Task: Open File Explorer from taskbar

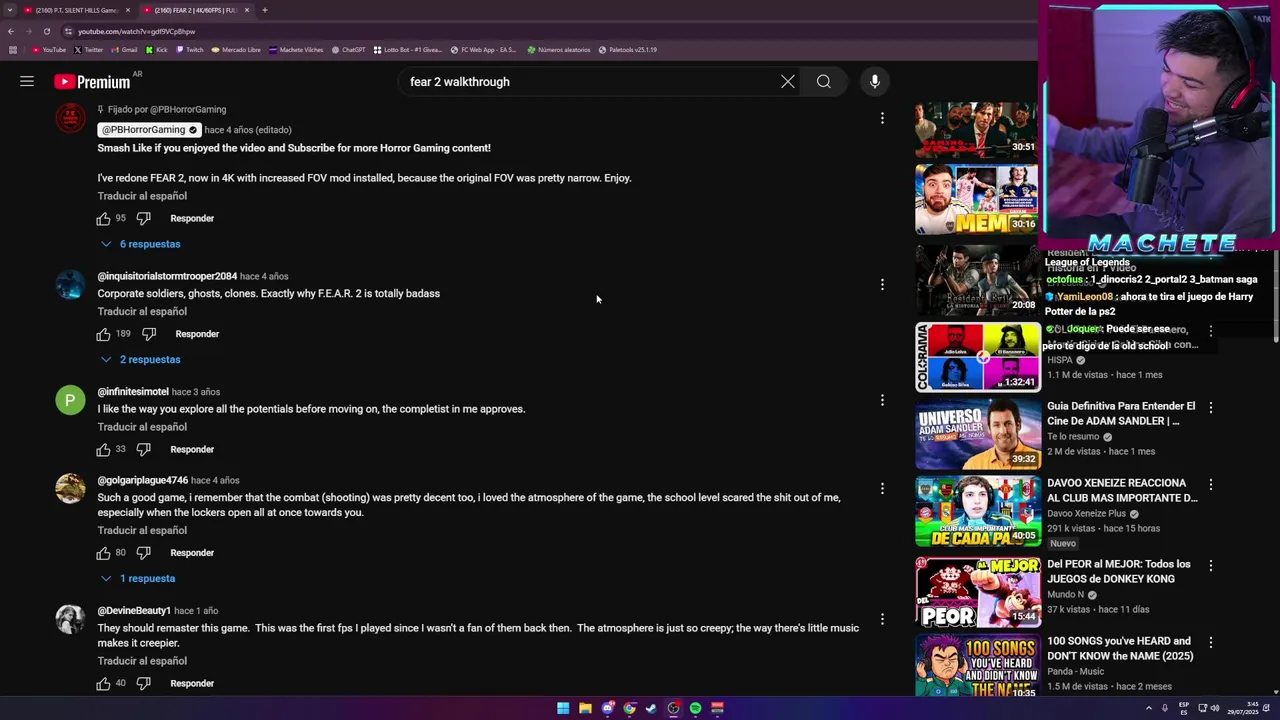Action: tap(585, 708)
